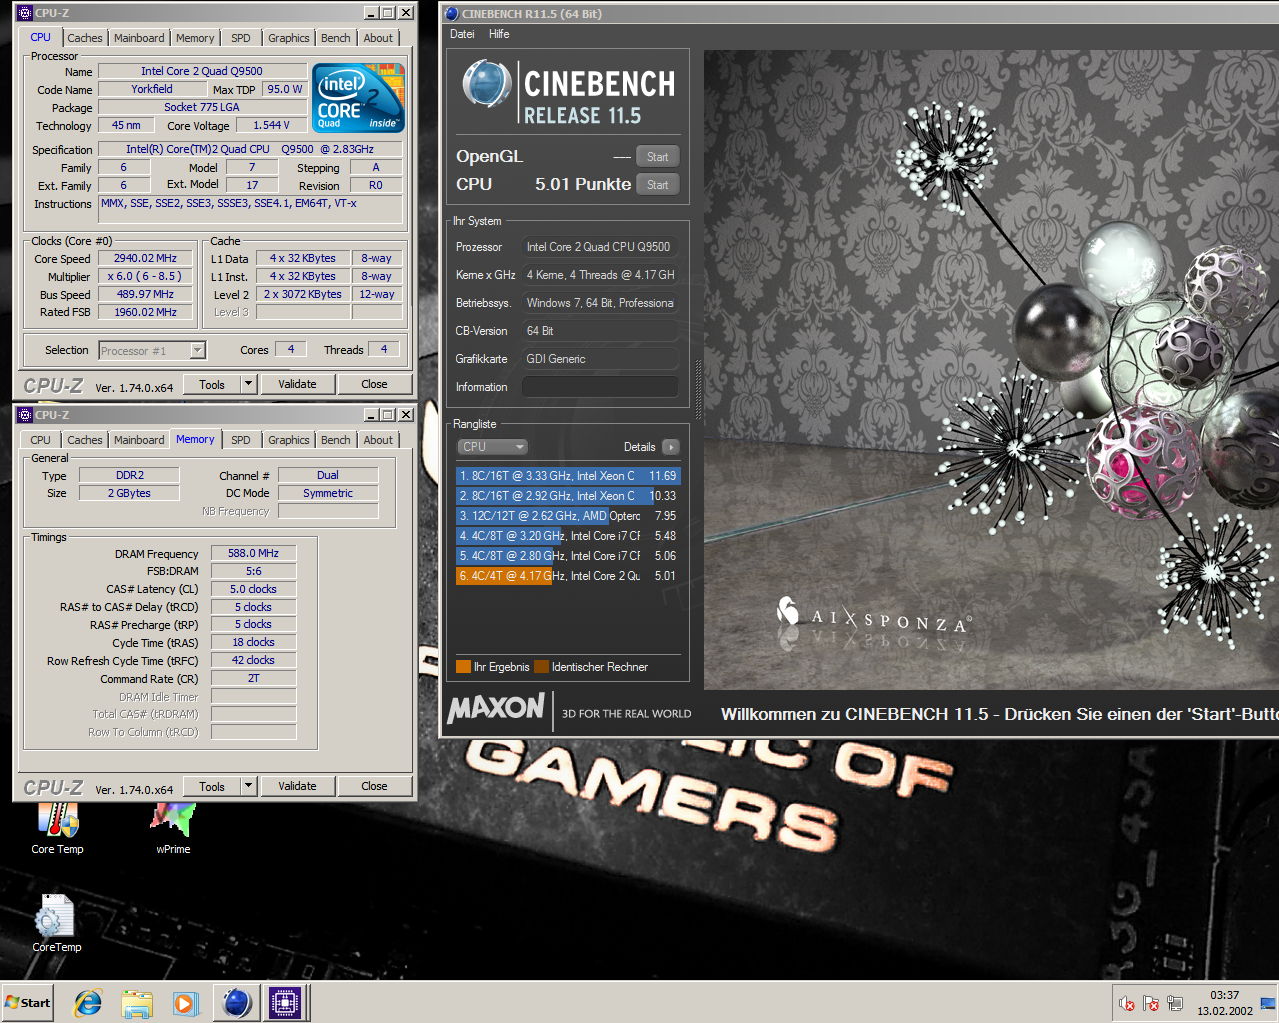
Task: Click the Cinebench render preview image
Action: tap(991, 370)
